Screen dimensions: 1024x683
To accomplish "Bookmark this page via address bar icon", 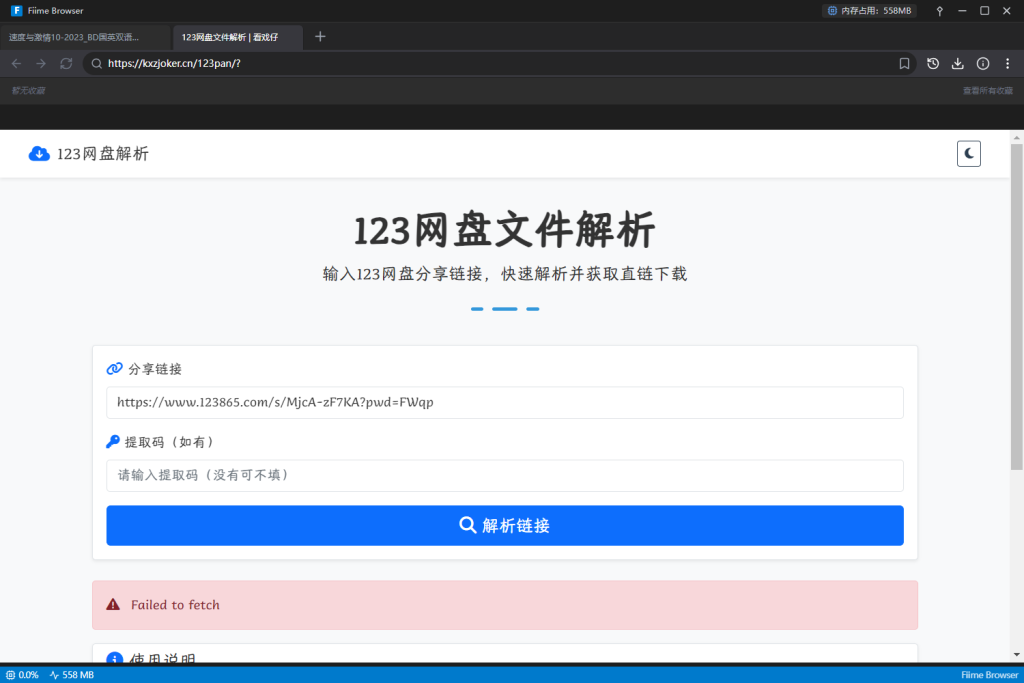I will (904, 64).
